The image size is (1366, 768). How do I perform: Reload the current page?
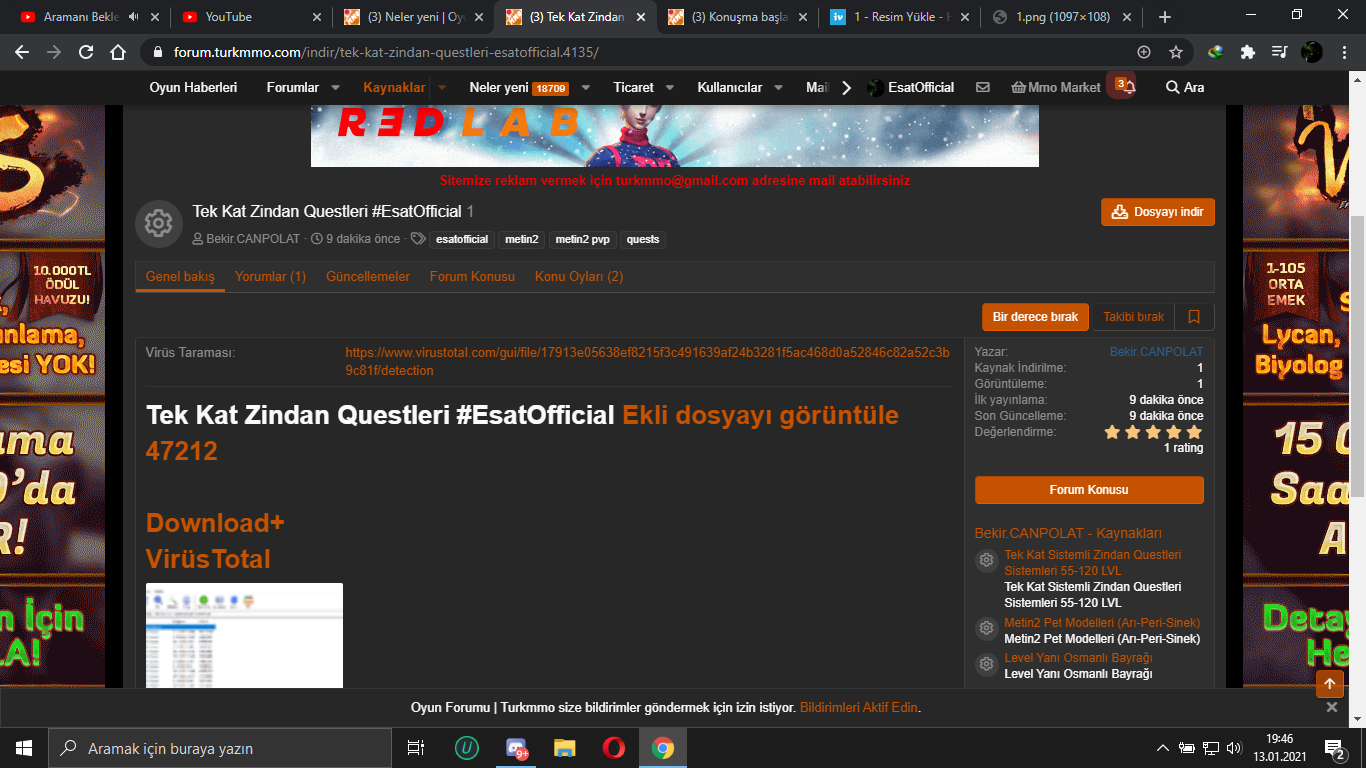[86, 52]
